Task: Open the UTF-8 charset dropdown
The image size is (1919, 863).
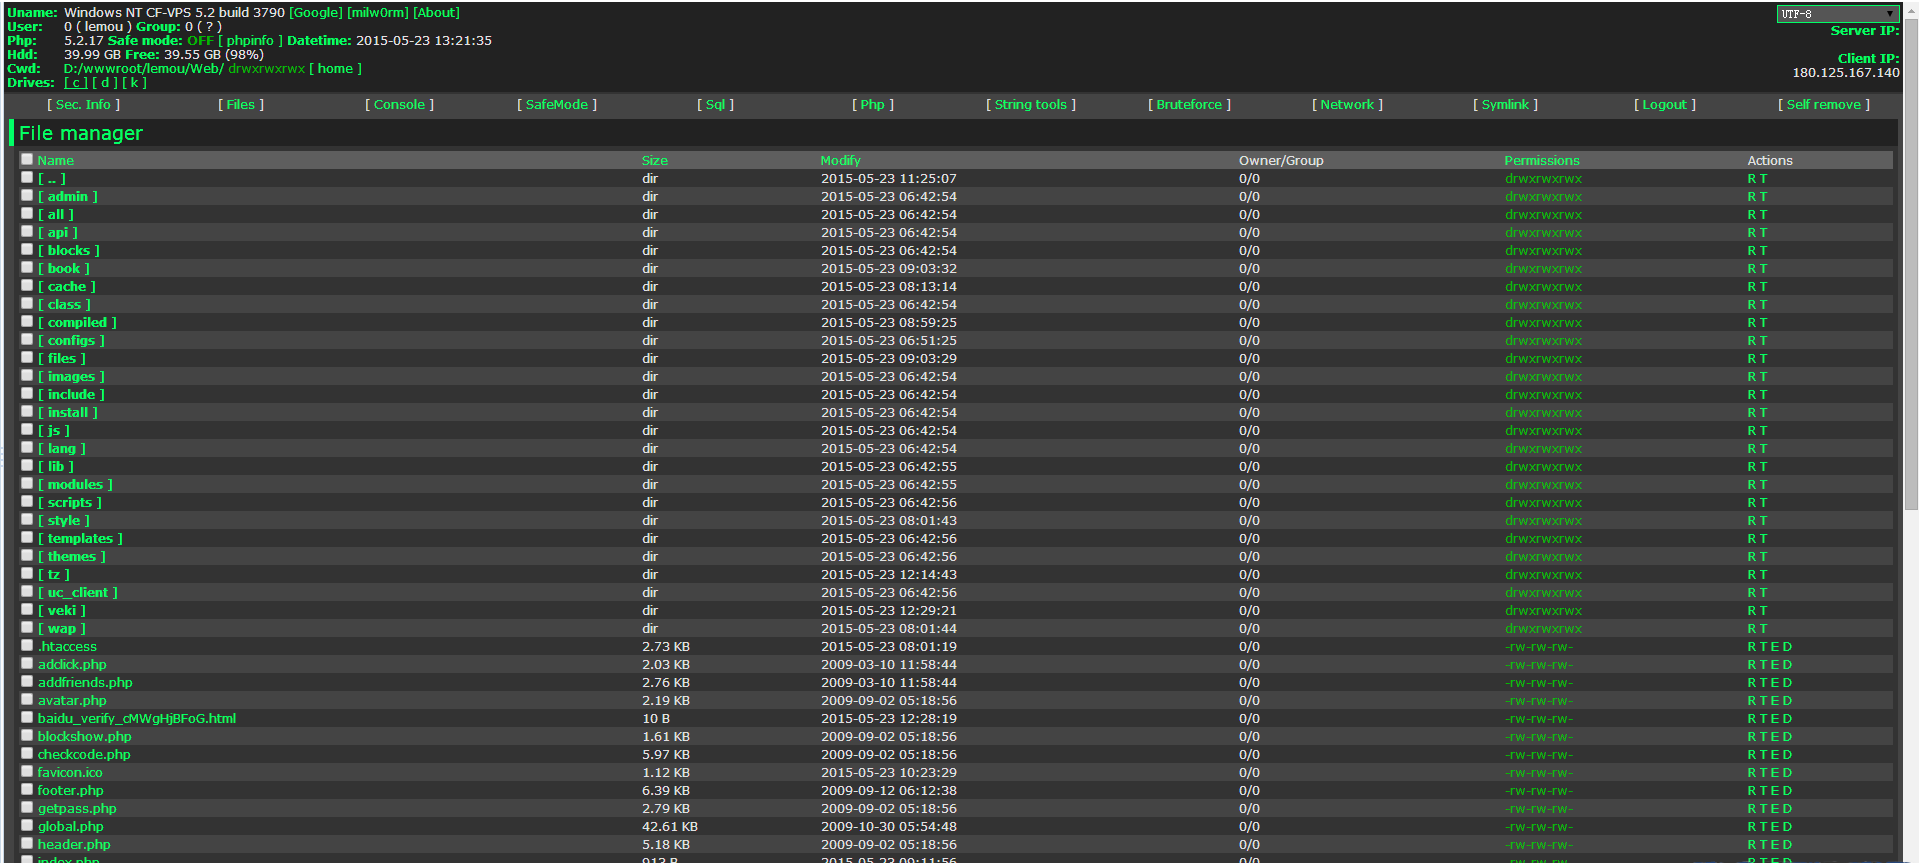Action: [1837, 13]
